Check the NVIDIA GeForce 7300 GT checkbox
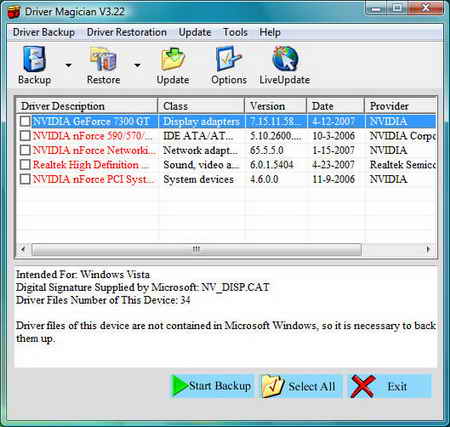Viewport: 450px width, 427px height. point(25,121)
